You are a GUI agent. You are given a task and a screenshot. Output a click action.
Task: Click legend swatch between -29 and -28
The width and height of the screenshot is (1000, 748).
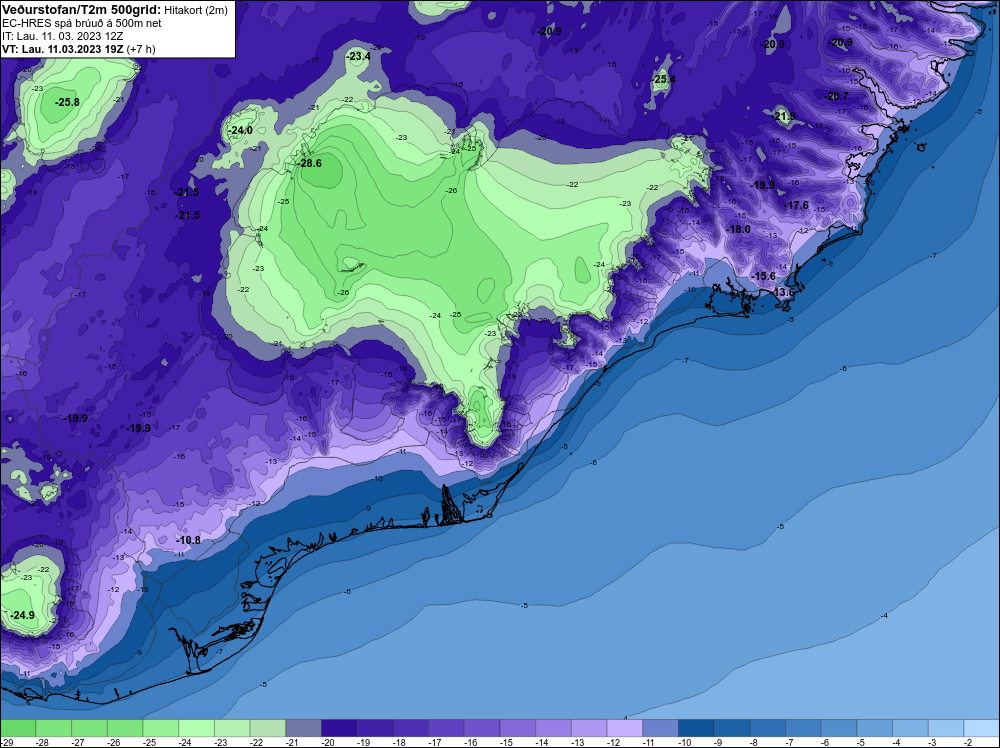(18, 728)
